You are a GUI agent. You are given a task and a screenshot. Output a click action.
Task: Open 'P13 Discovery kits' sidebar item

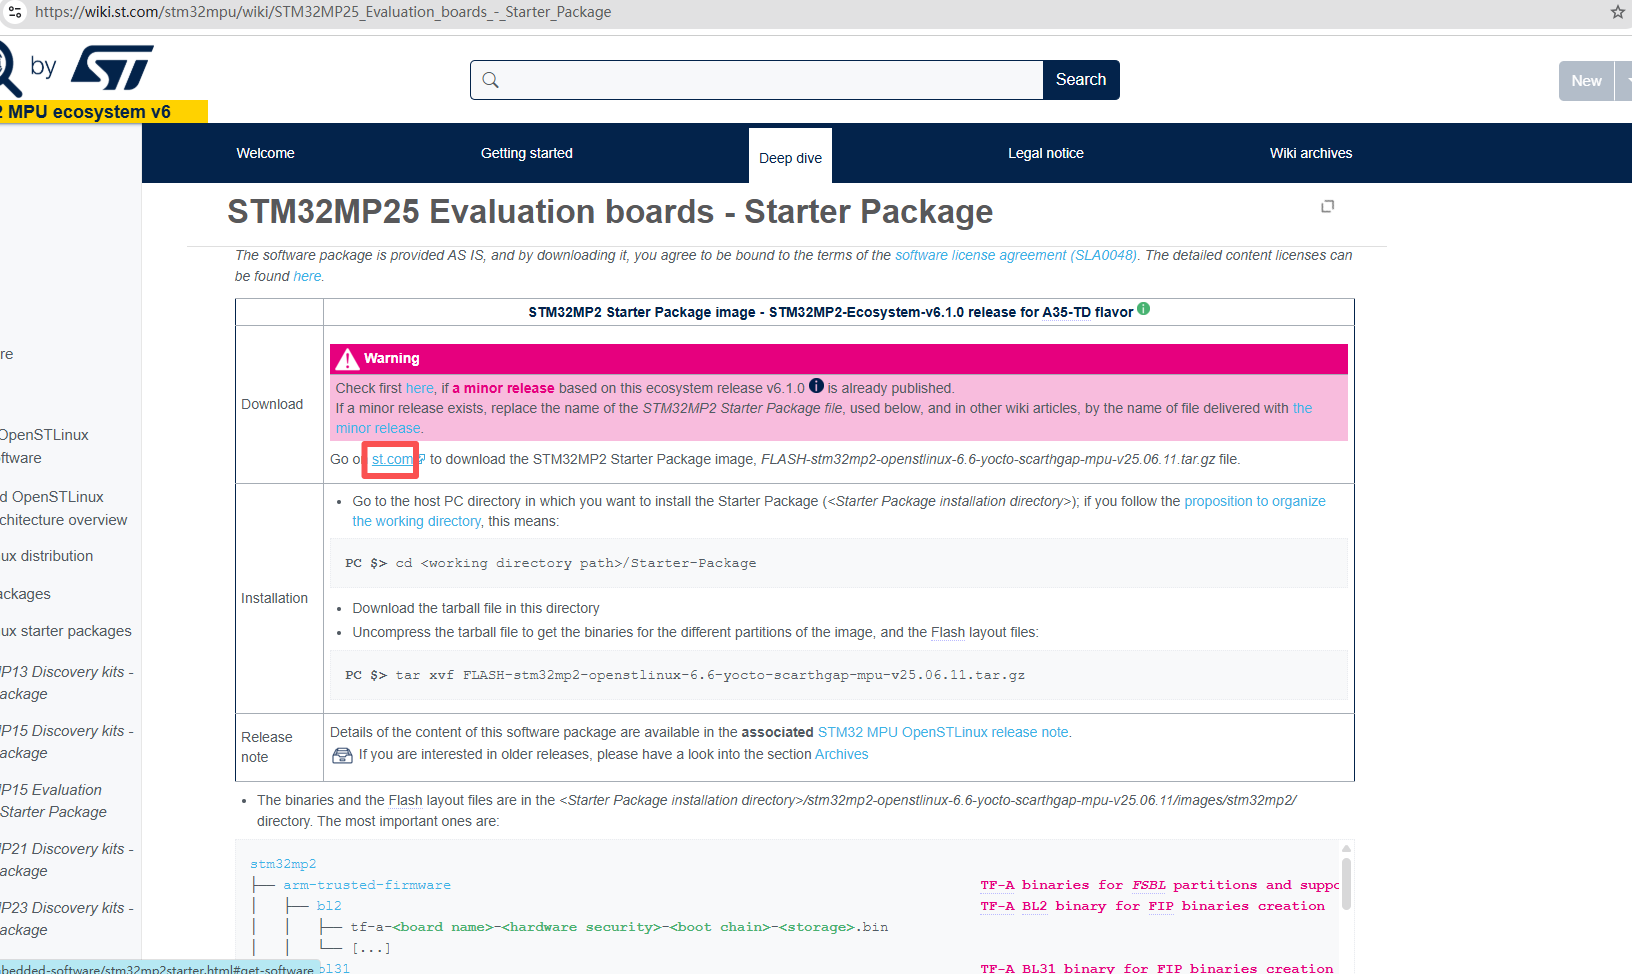pyautogui.click(x=67, y=683)
